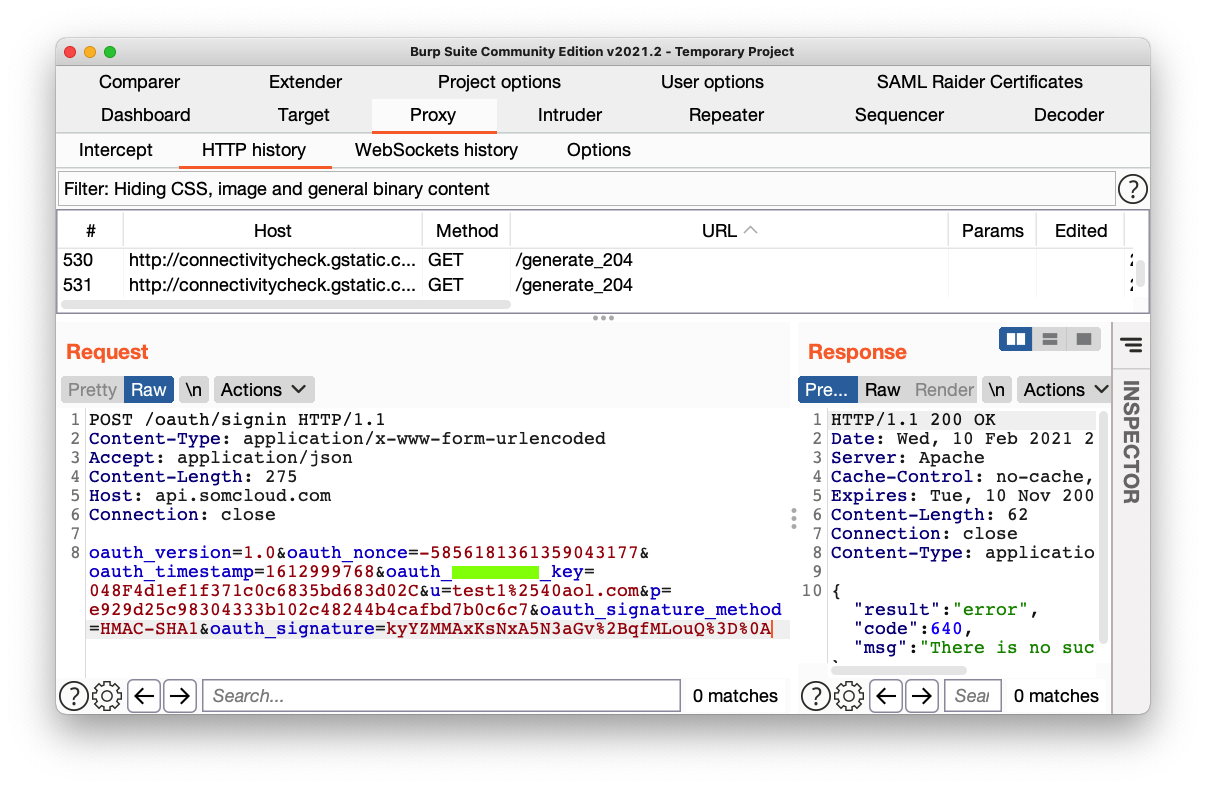Open the Comparer tab
1206x788 pixels.
(140, 82)
